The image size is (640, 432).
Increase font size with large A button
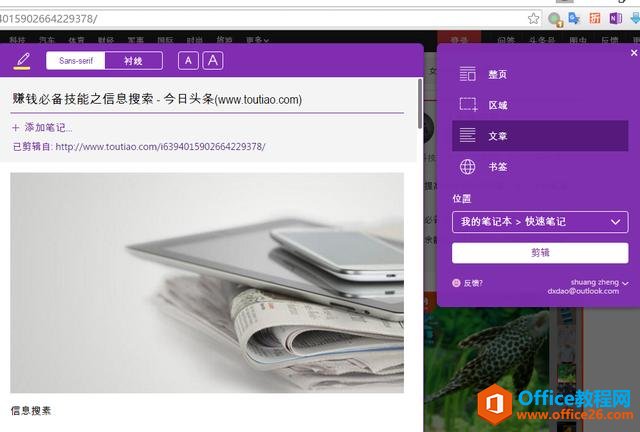213,61
